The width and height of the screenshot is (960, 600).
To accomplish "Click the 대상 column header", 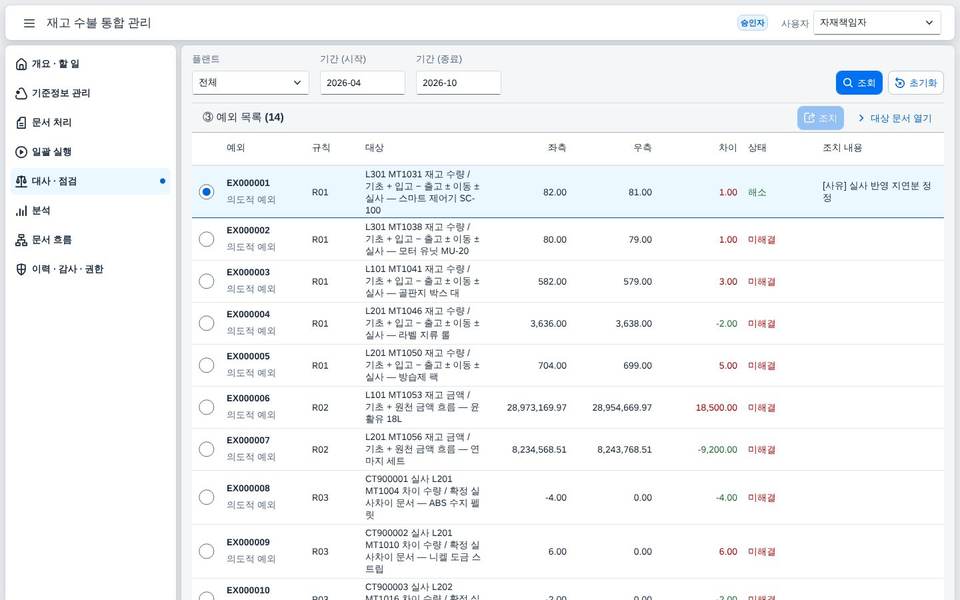I will [374, 148].
